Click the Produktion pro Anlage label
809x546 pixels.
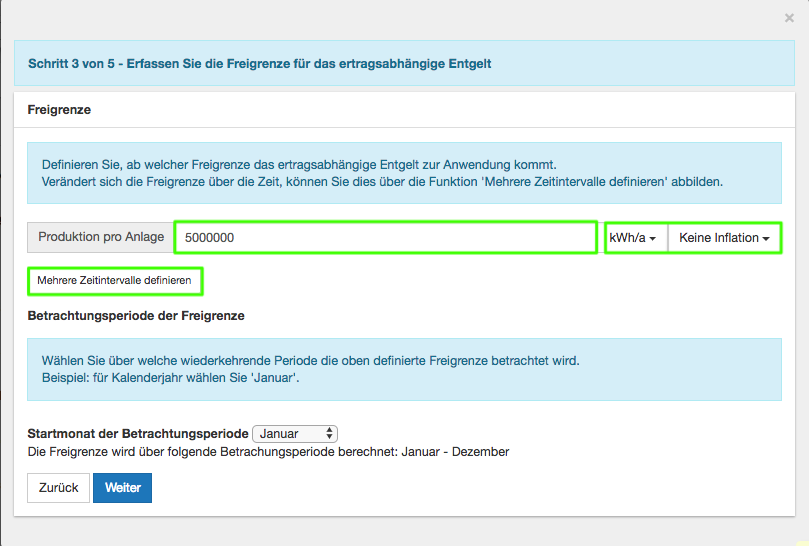click(101, 238)
